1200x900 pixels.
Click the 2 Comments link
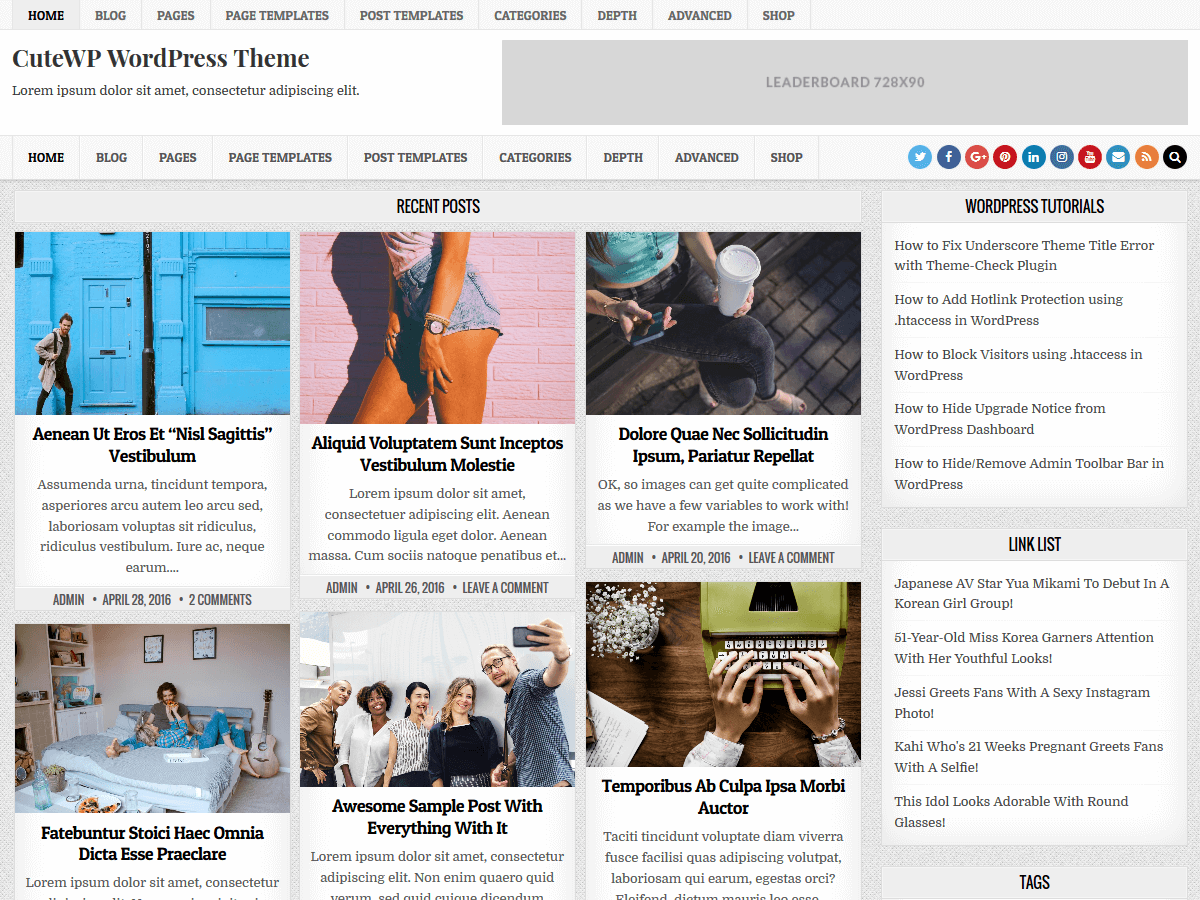pos(220,599)
